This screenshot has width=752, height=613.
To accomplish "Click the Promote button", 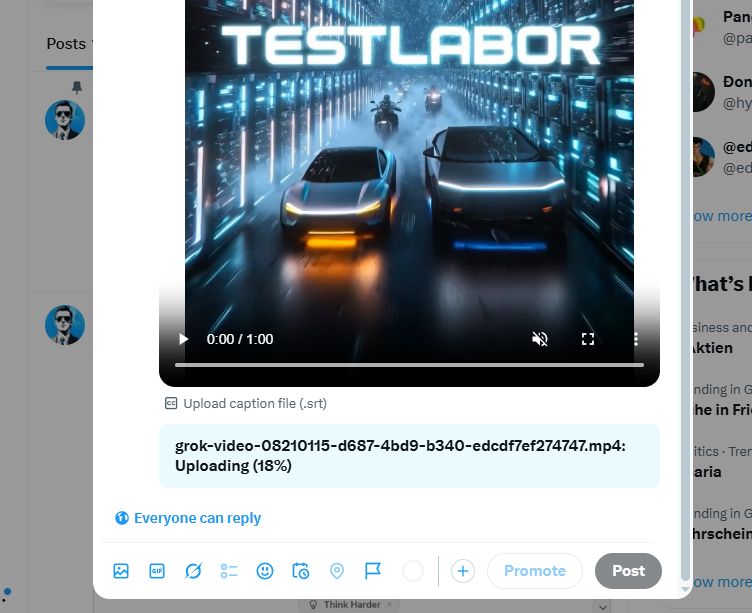I will [535, 571].
